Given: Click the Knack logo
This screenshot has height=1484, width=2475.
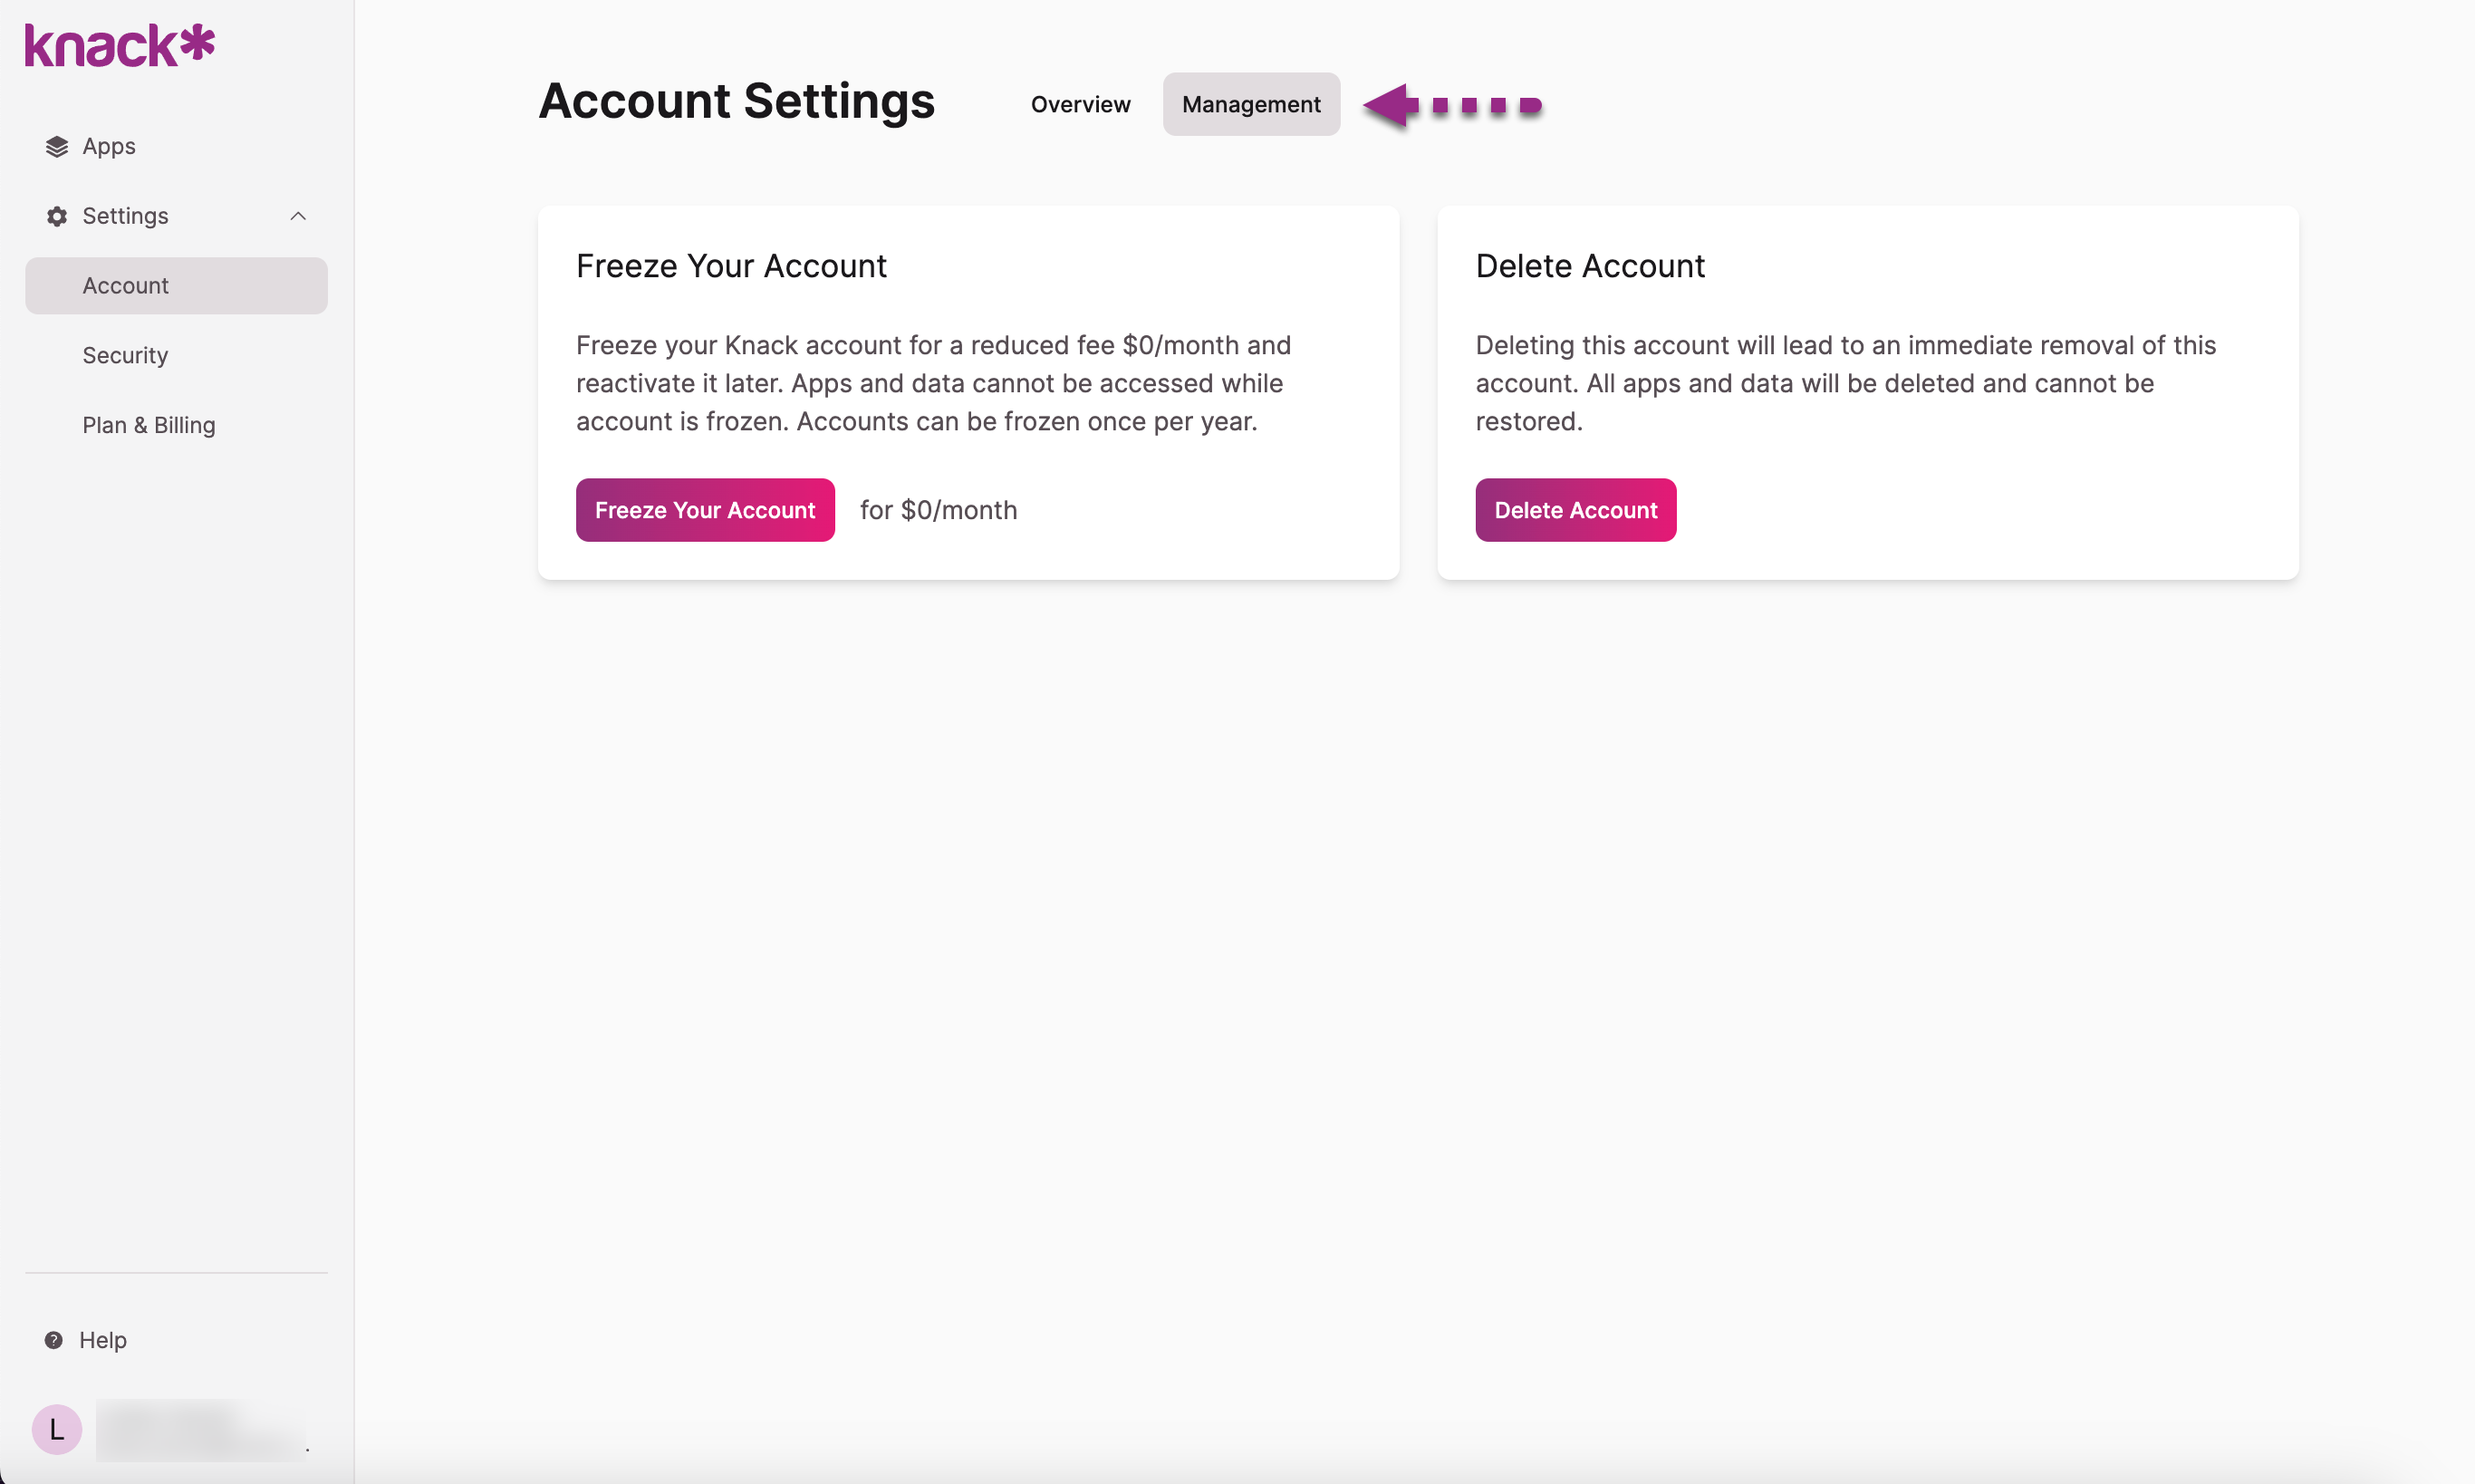Looking at the screenshot, I should pyautogui.click(x=119, y=46).
